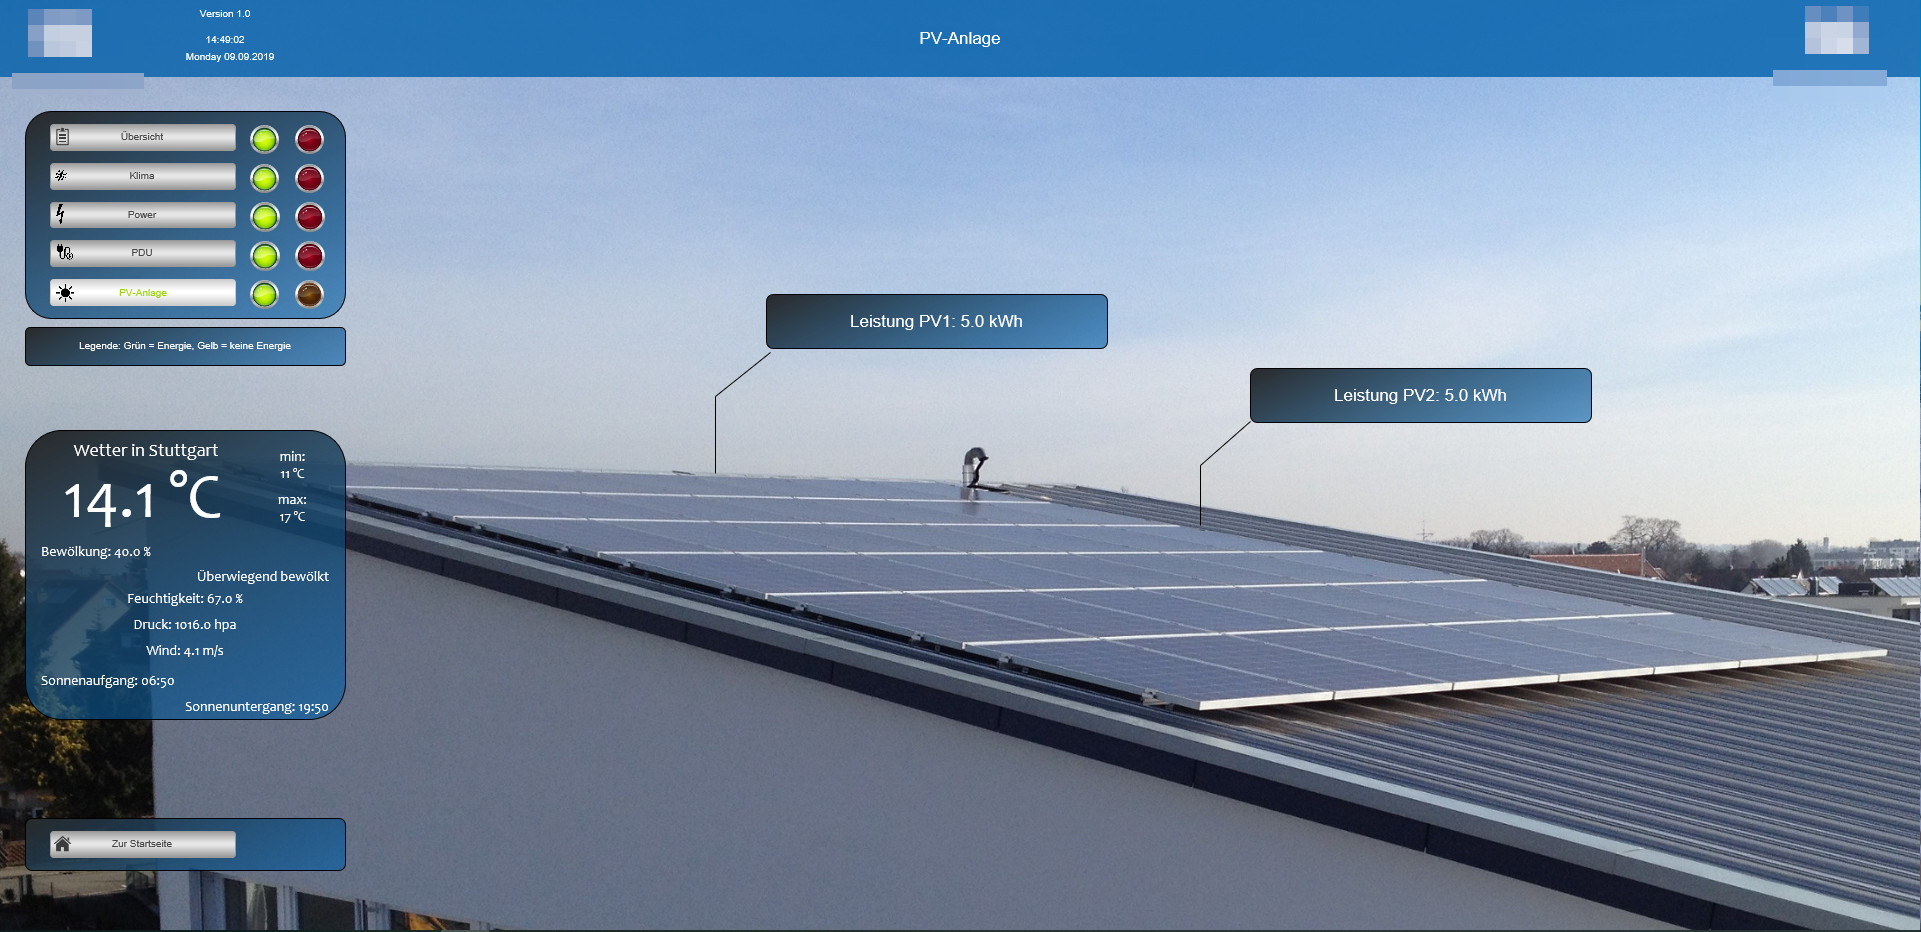Go back via Zur Startseite button
The image size is (1921, 932).
pos(143,844)
